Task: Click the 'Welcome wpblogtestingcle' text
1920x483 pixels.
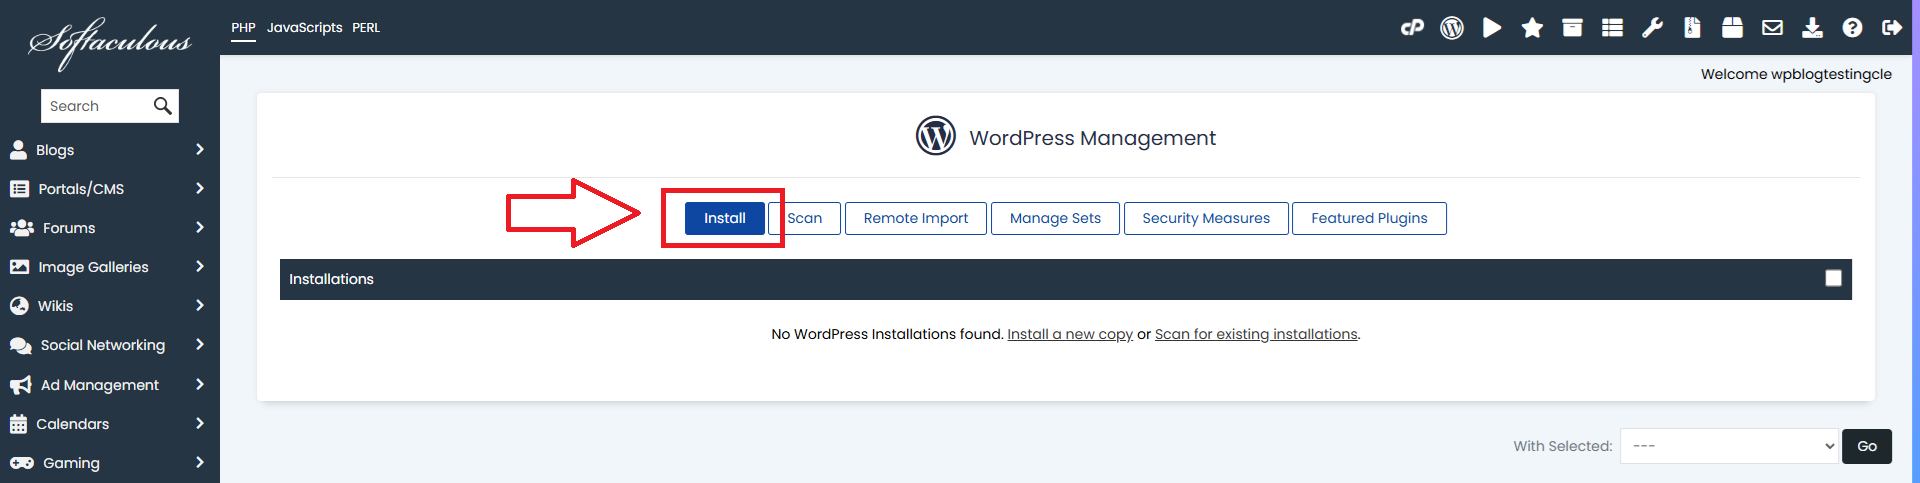Action: pyautogui.click(x=1796, y=74)
